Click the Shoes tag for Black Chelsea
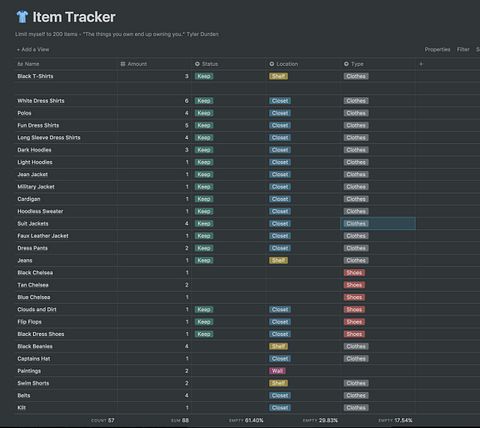The width and height of the screenshot is (480, 428). click(354, 273)
